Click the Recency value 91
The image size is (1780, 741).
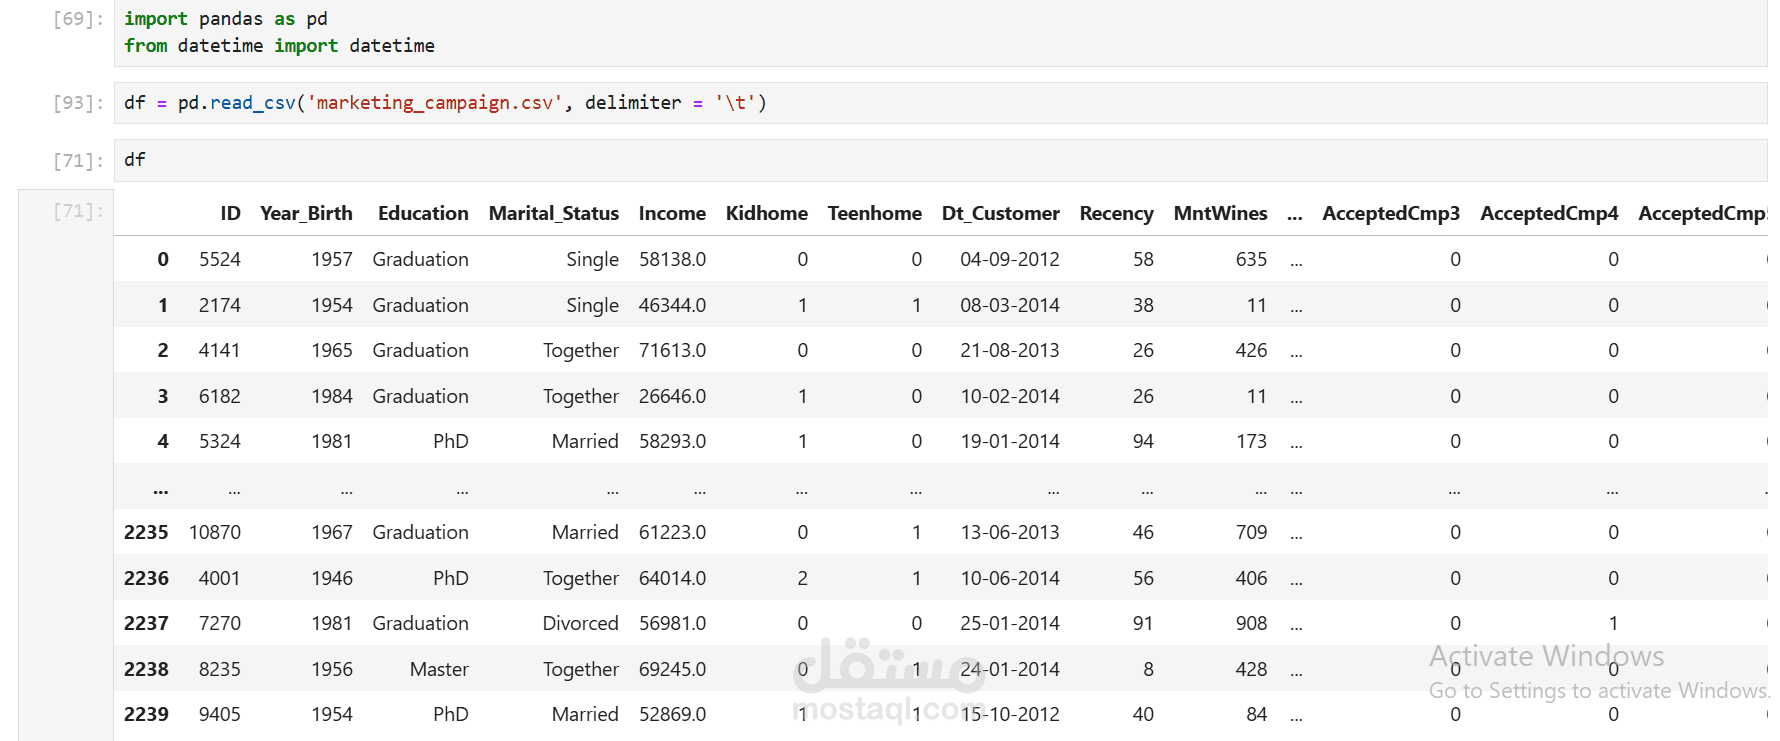tap(1143, 623)
